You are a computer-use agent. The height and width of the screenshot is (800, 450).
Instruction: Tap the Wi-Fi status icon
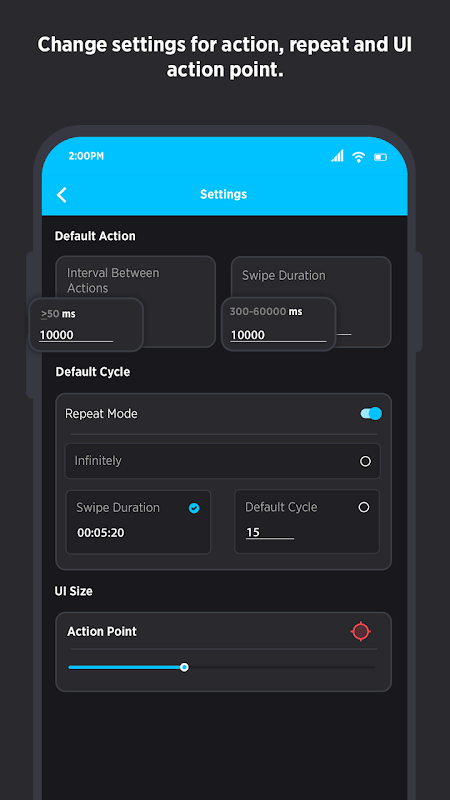point(359,157)
